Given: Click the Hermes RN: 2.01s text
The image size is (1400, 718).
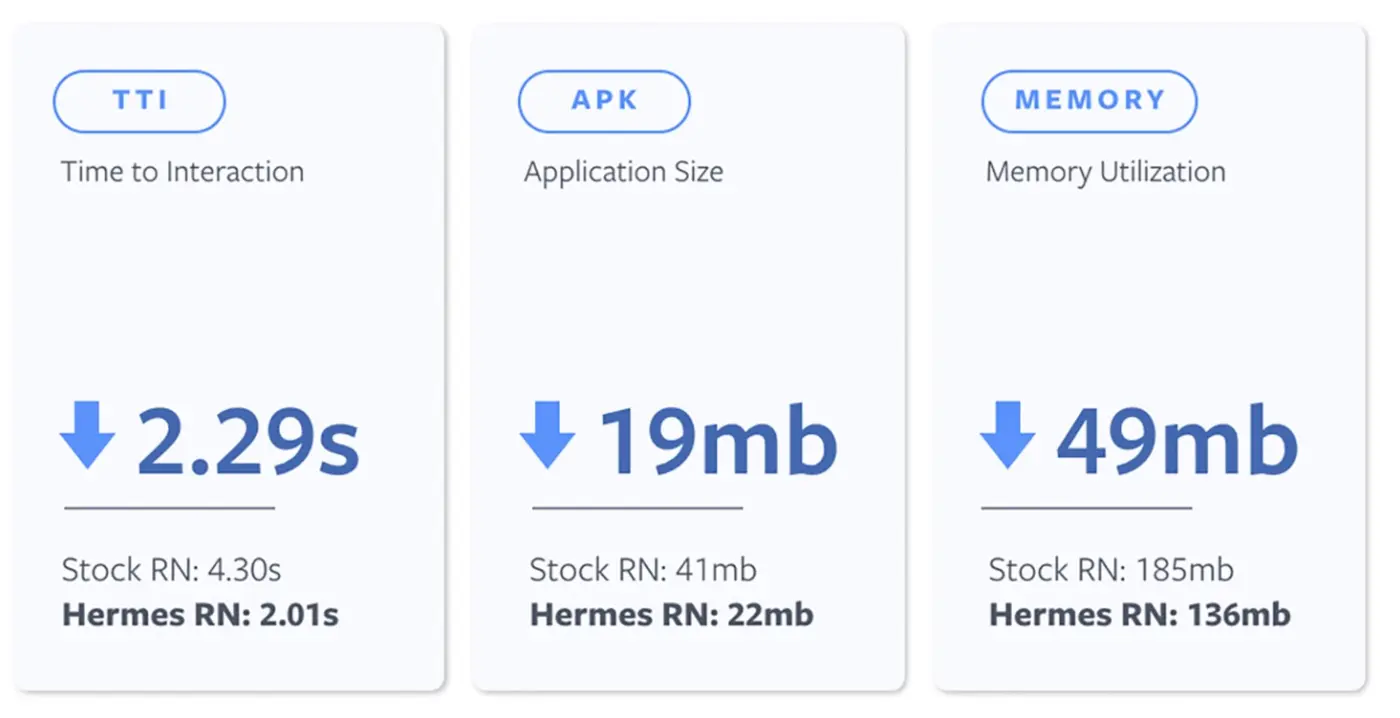Looking at the screenshot, I should [x=200, y=613].
